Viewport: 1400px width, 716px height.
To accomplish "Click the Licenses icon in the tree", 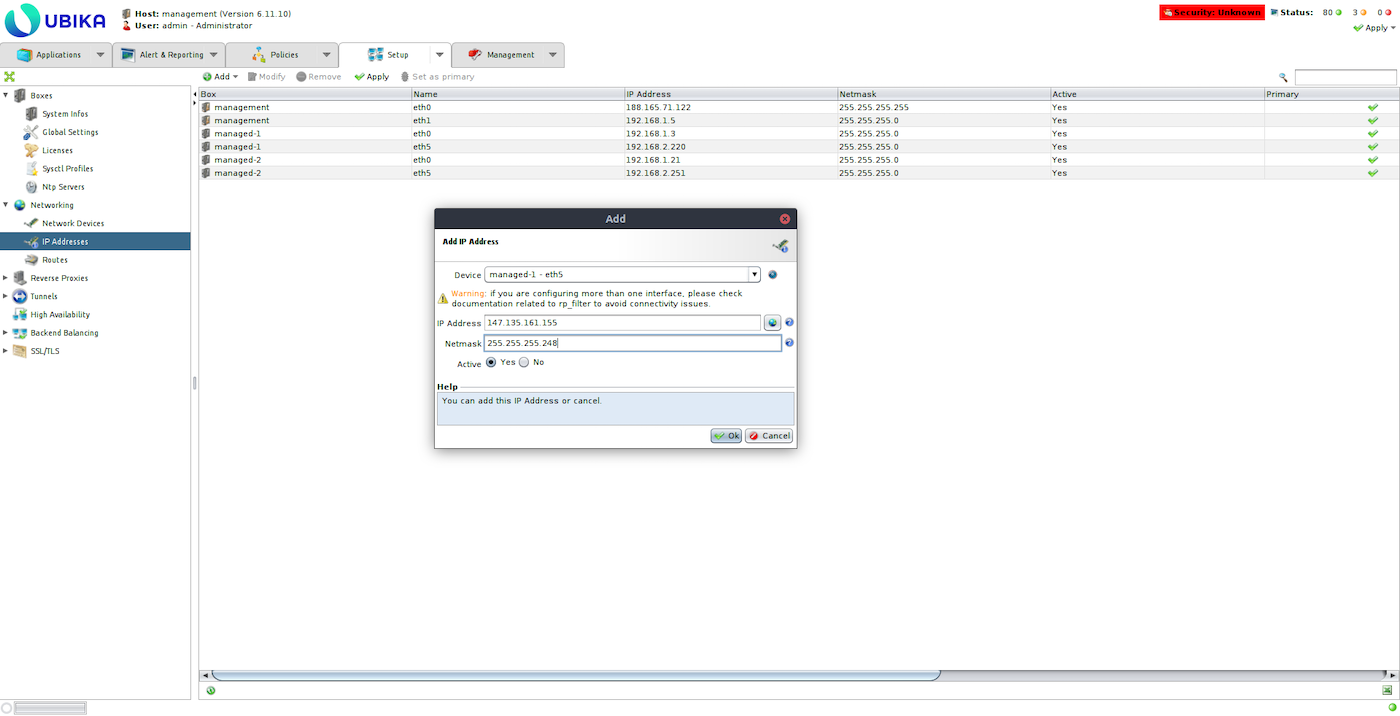I will click(x=32, y=150).
